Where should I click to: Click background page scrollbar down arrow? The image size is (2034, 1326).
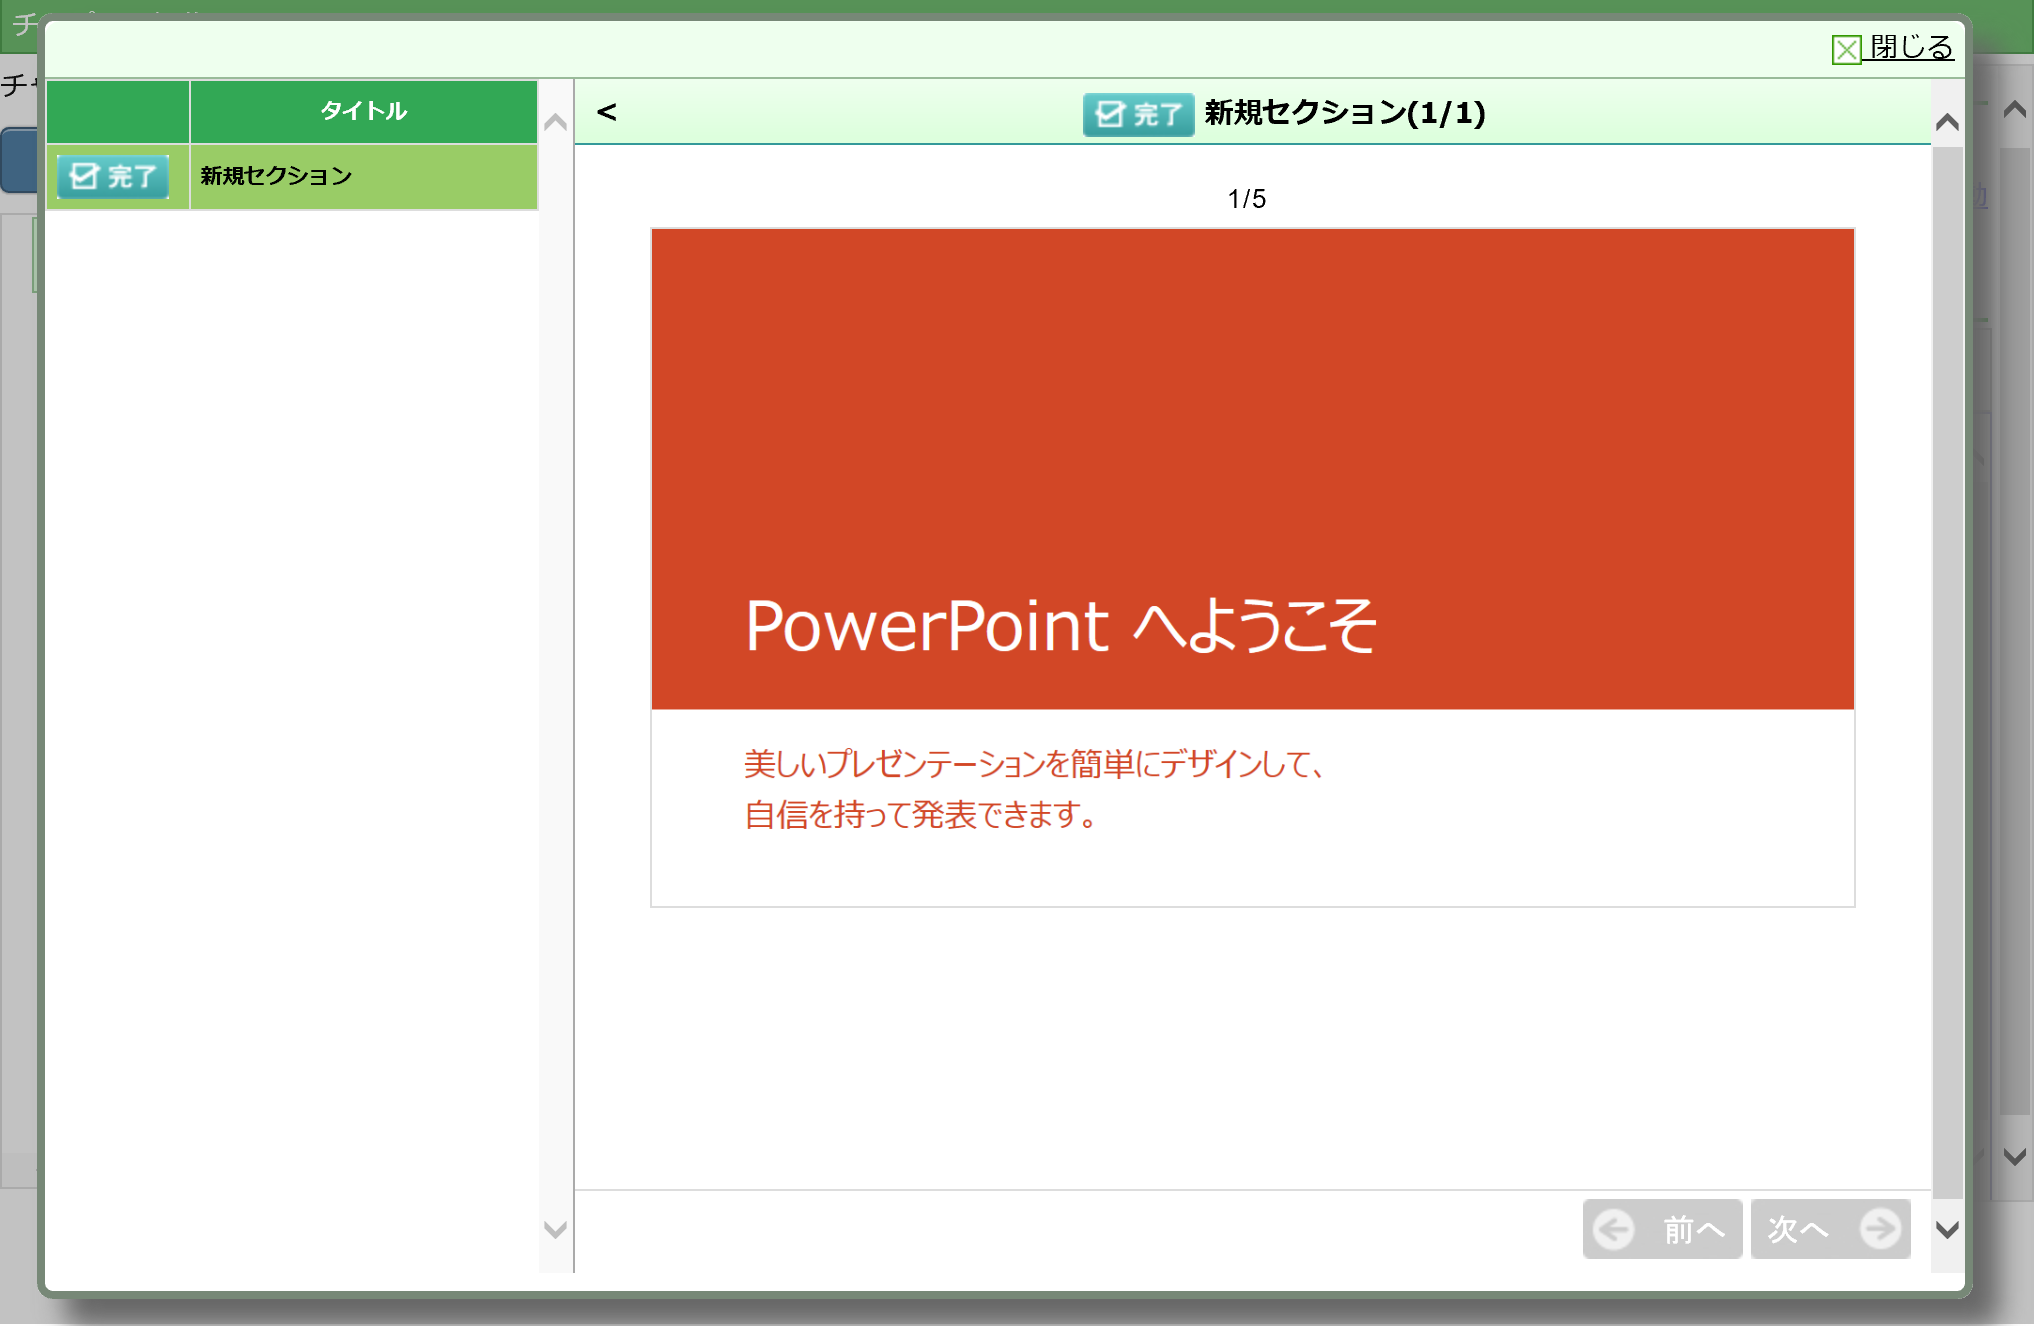click(2015, 1157)
